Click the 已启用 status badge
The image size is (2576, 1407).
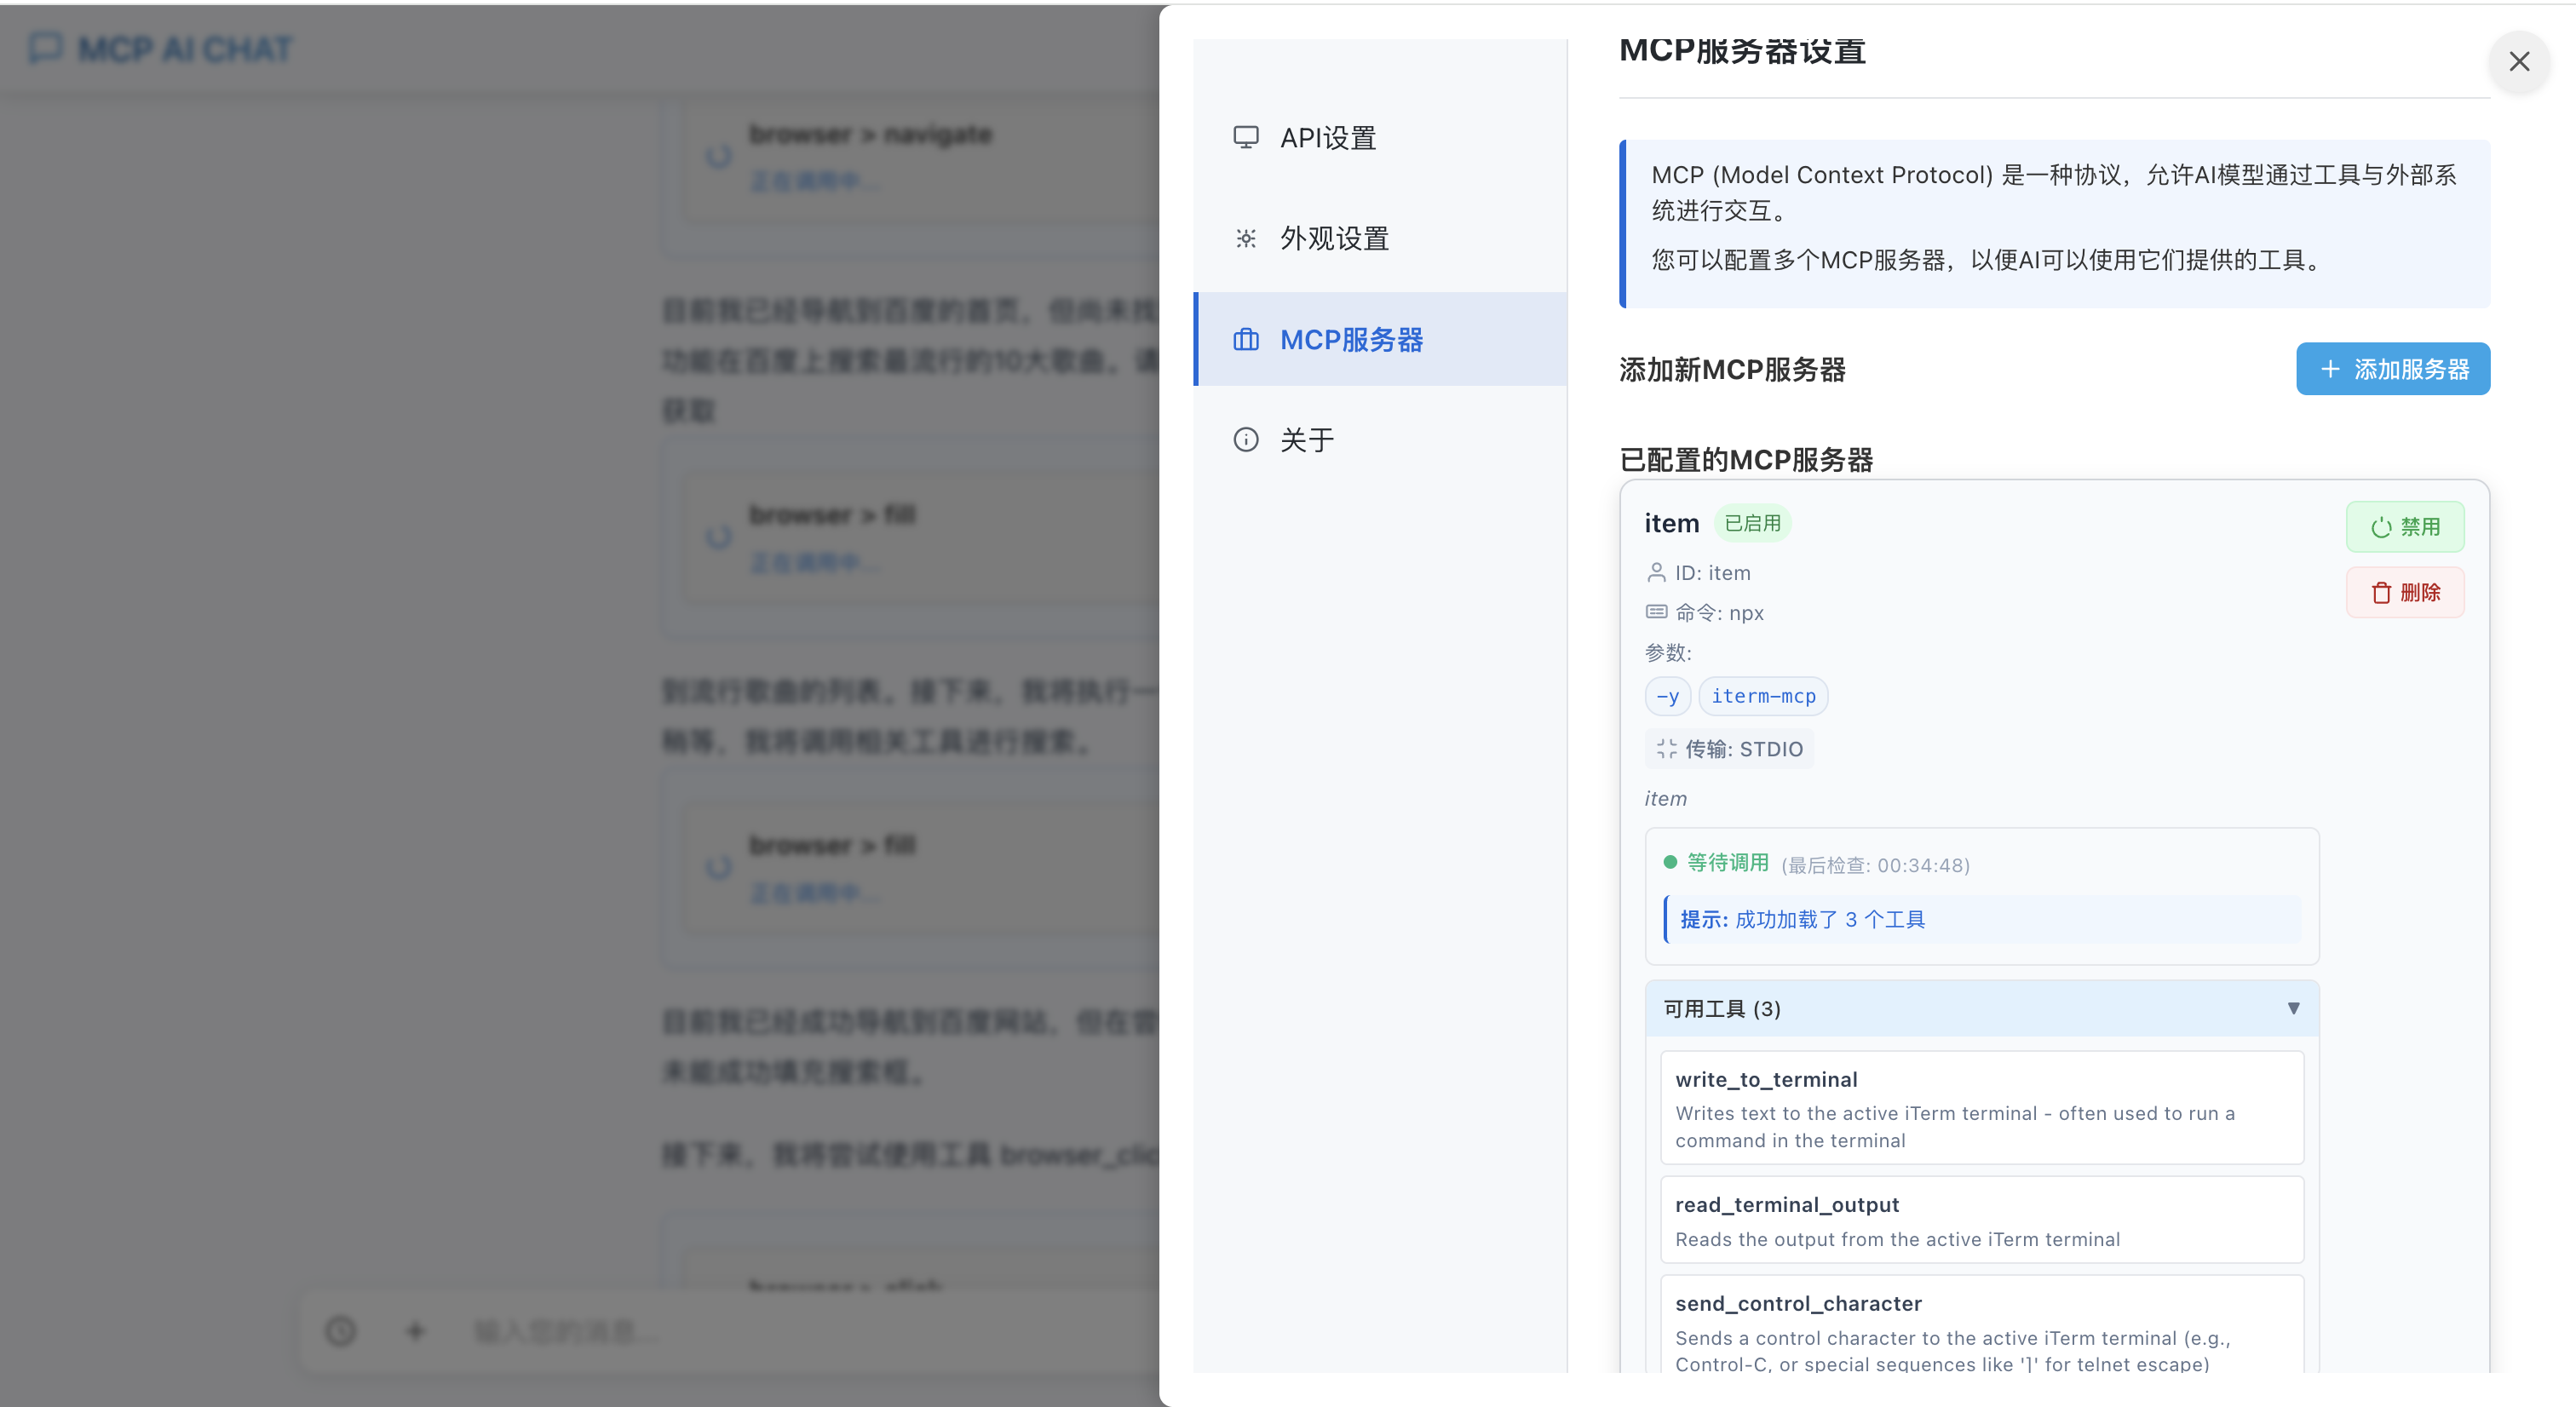(1751, 522)
